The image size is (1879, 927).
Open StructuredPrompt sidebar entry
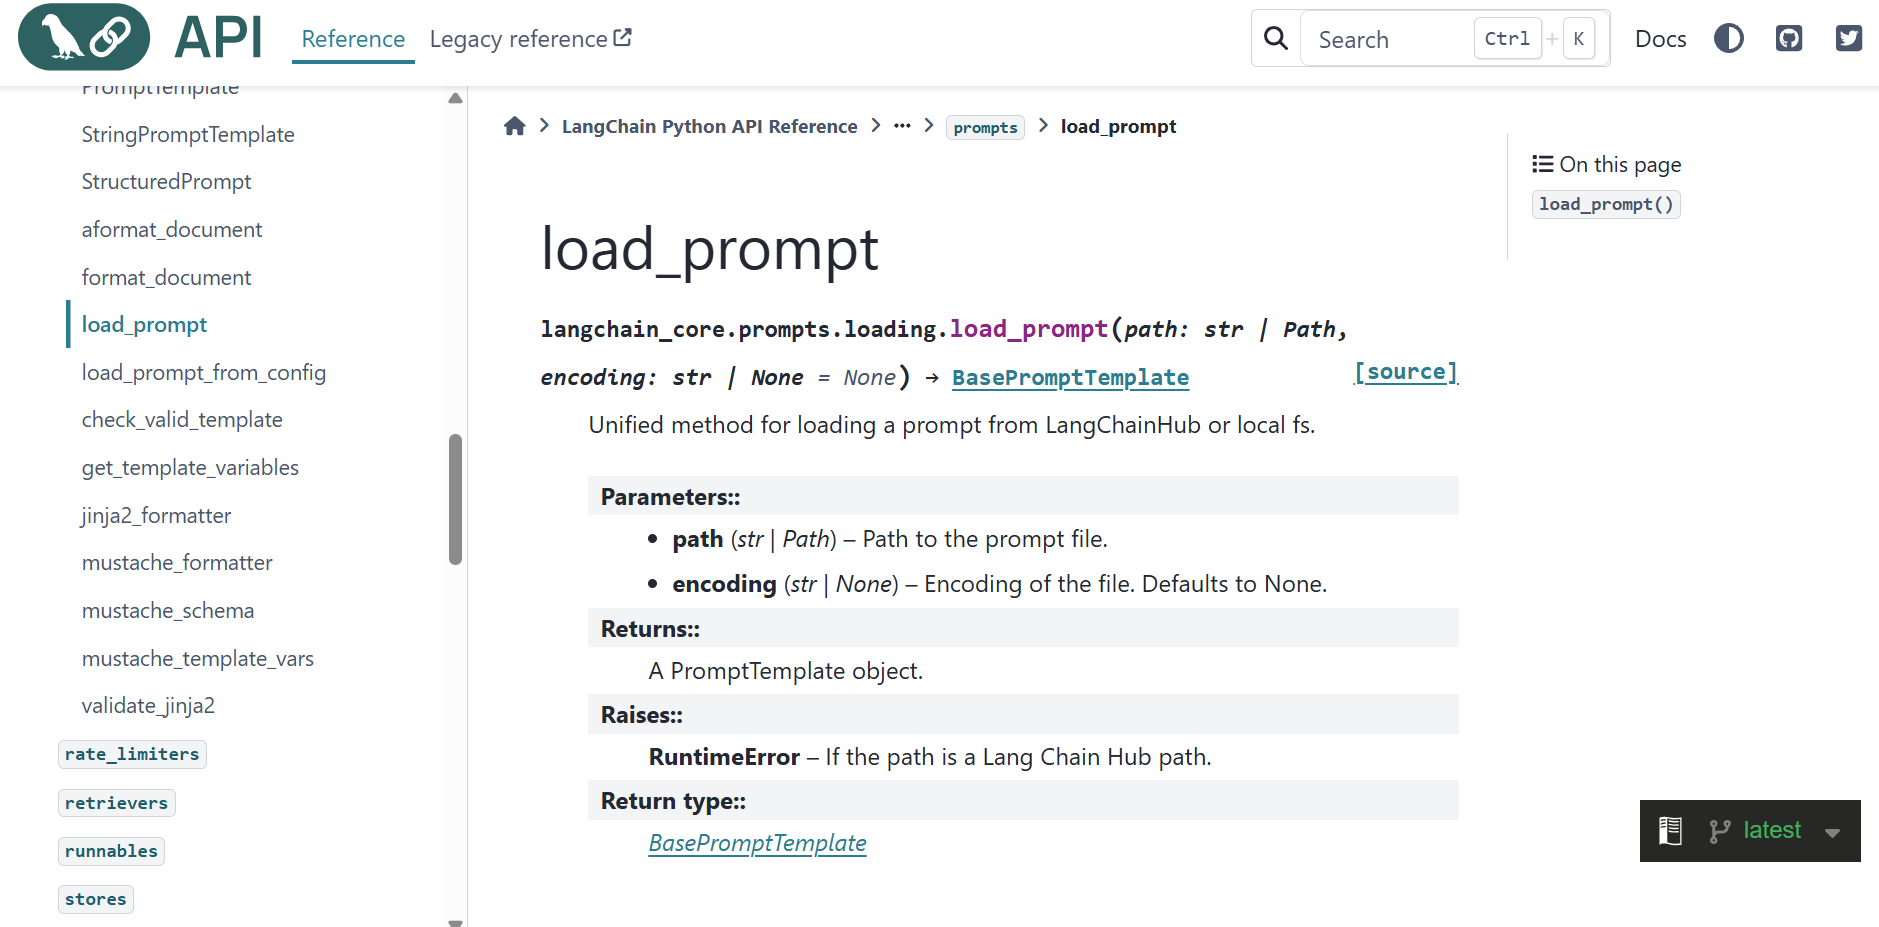[166, 181]
